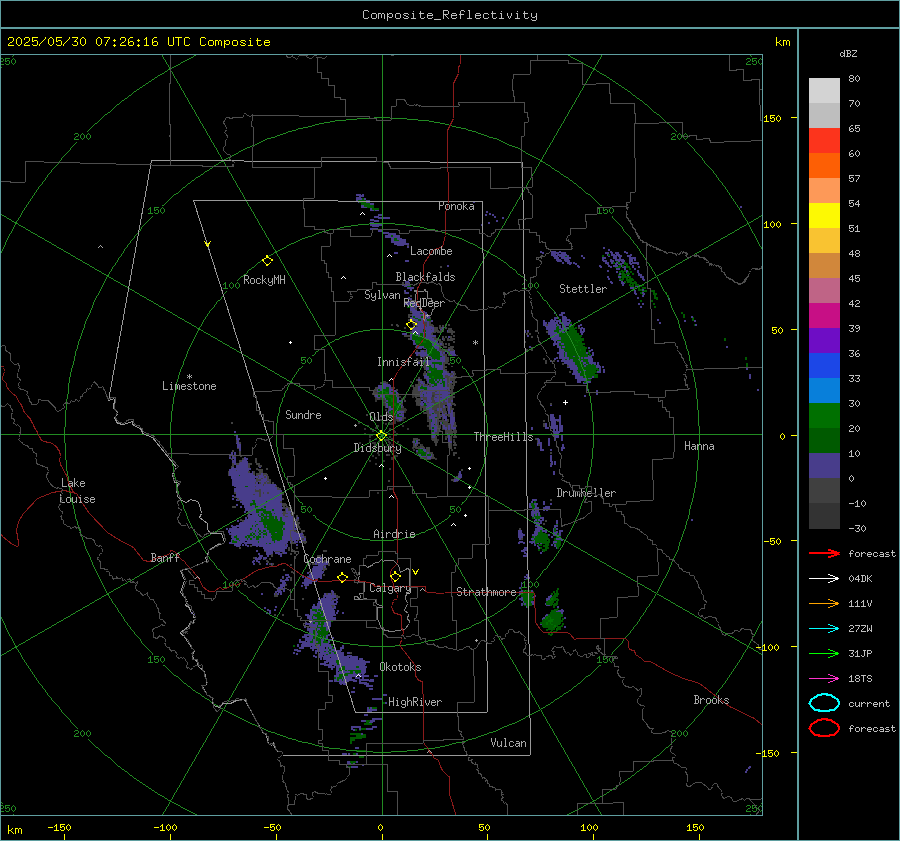Click the Drumheller city label
The height and width of the screenshot is (841, 900).
(586, 493)
